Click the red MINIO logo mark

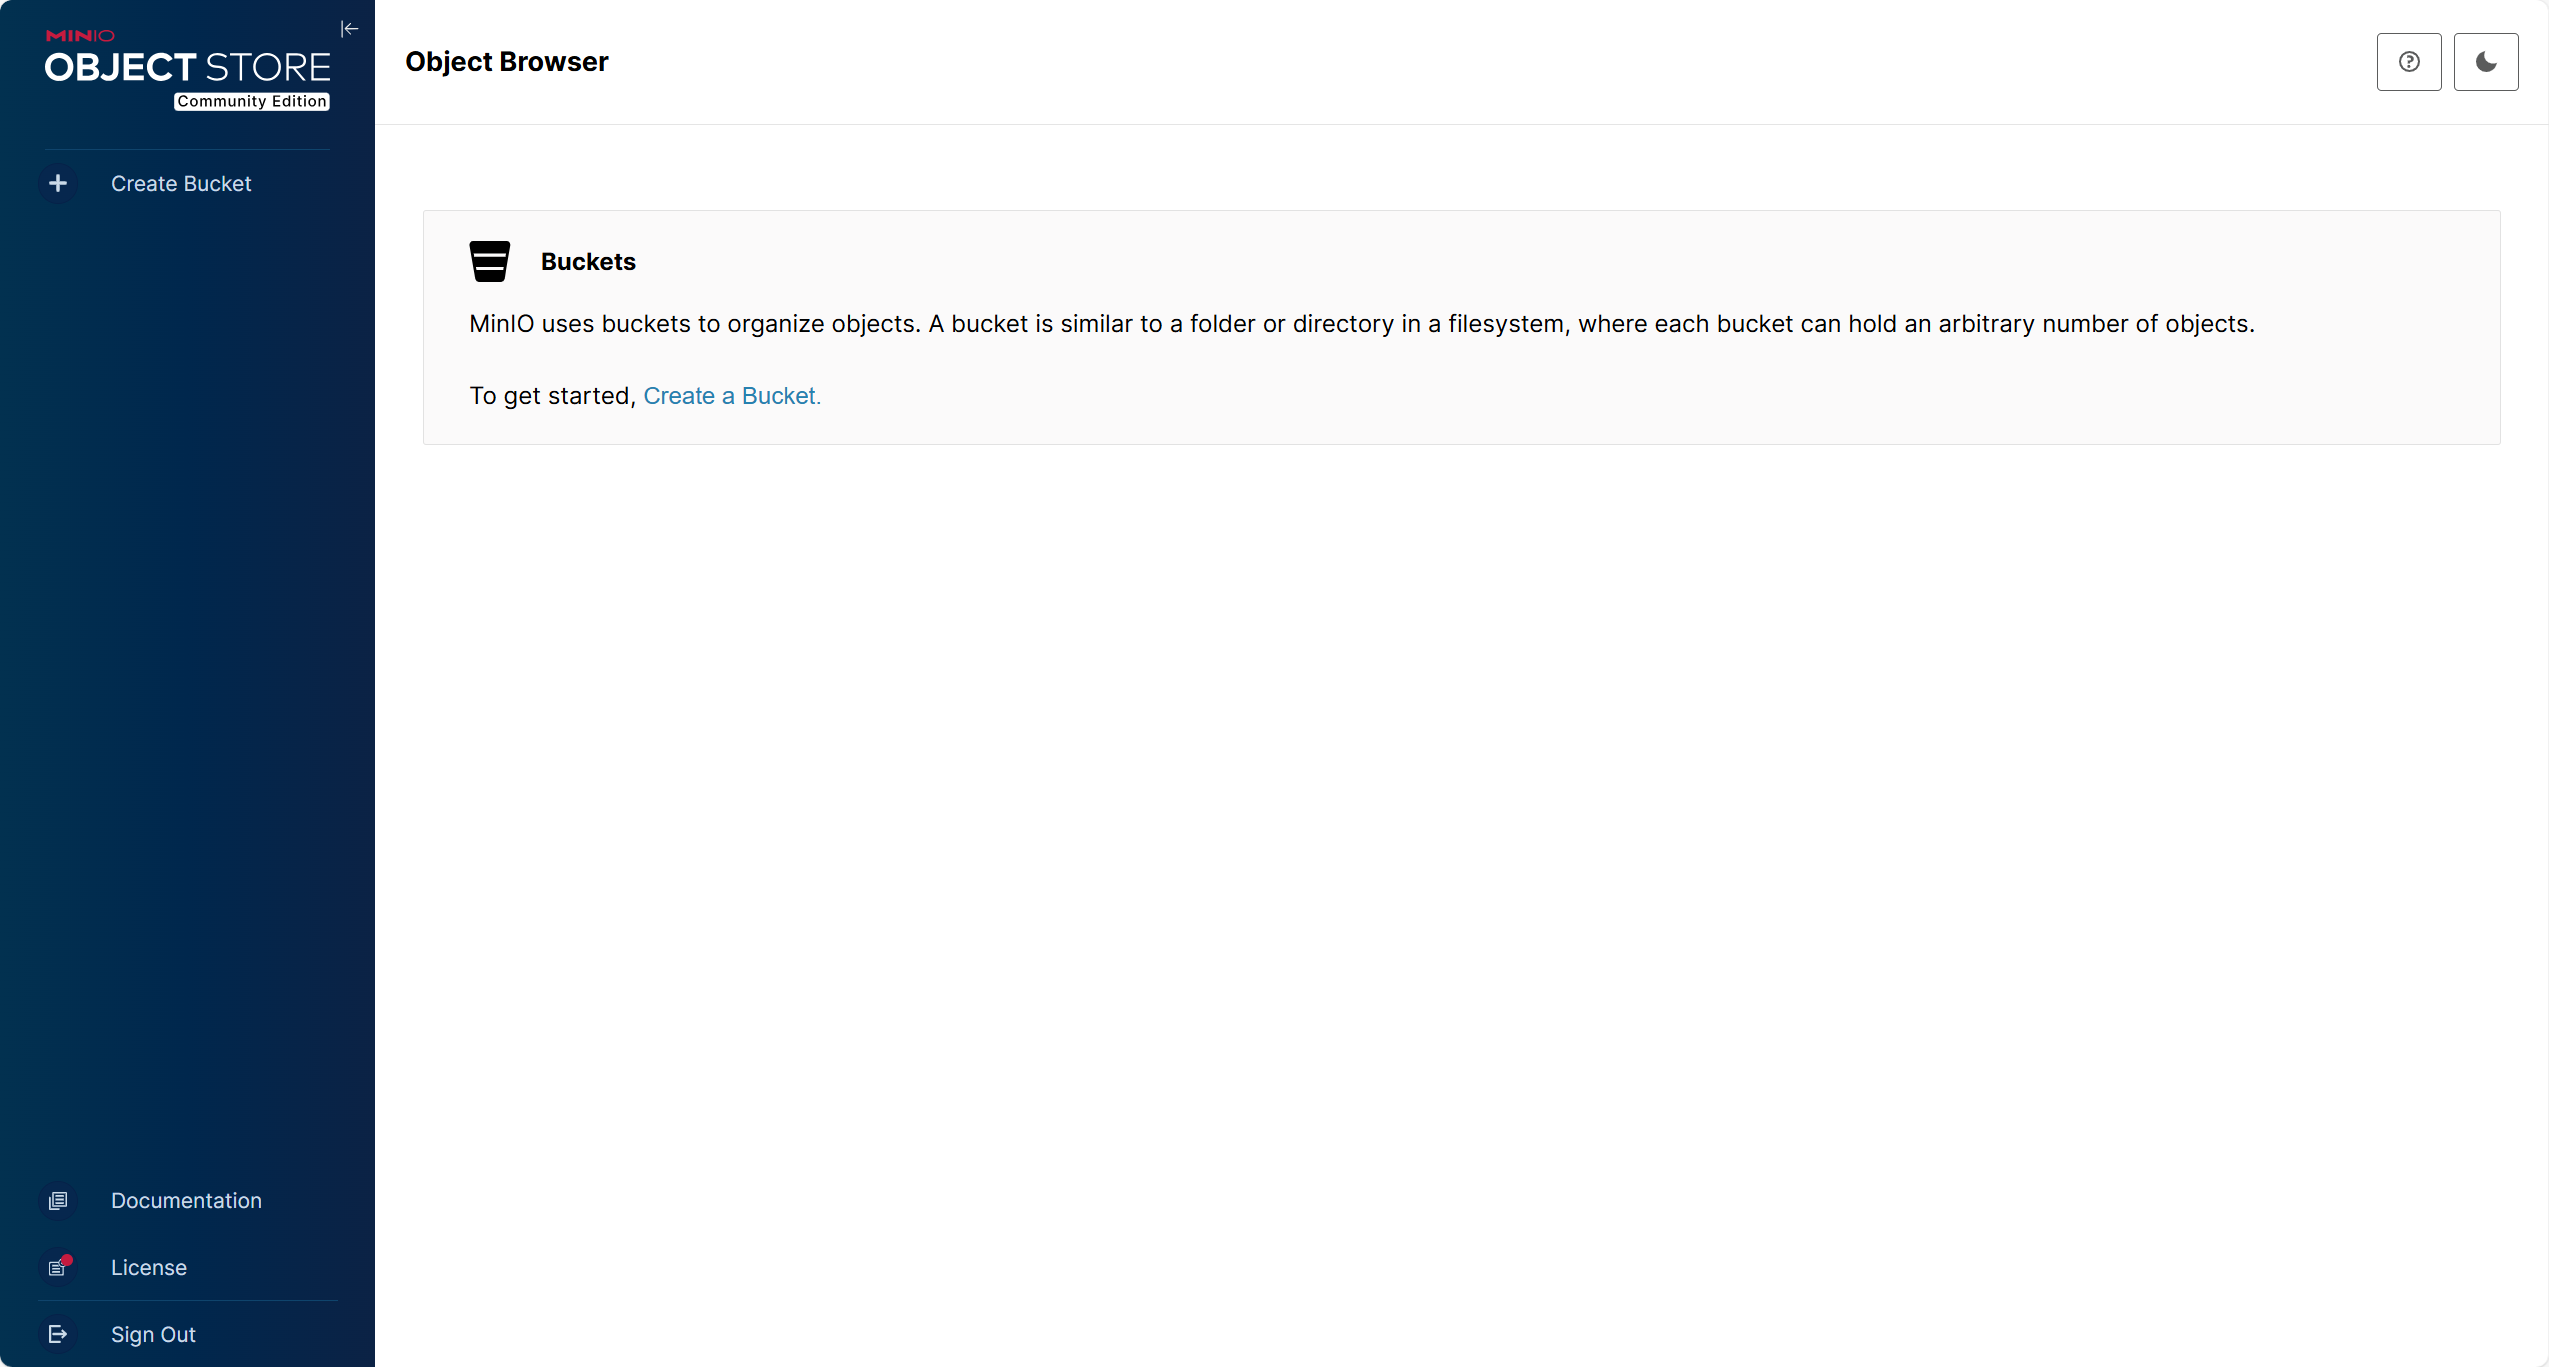pyautogui.click(x=80, y=35)
